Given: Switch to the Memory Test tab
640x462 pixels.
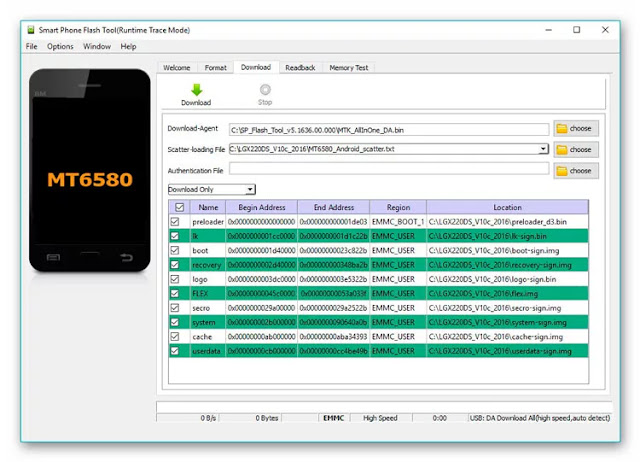Looking at the screenshot, I should (x=349, y=68).
